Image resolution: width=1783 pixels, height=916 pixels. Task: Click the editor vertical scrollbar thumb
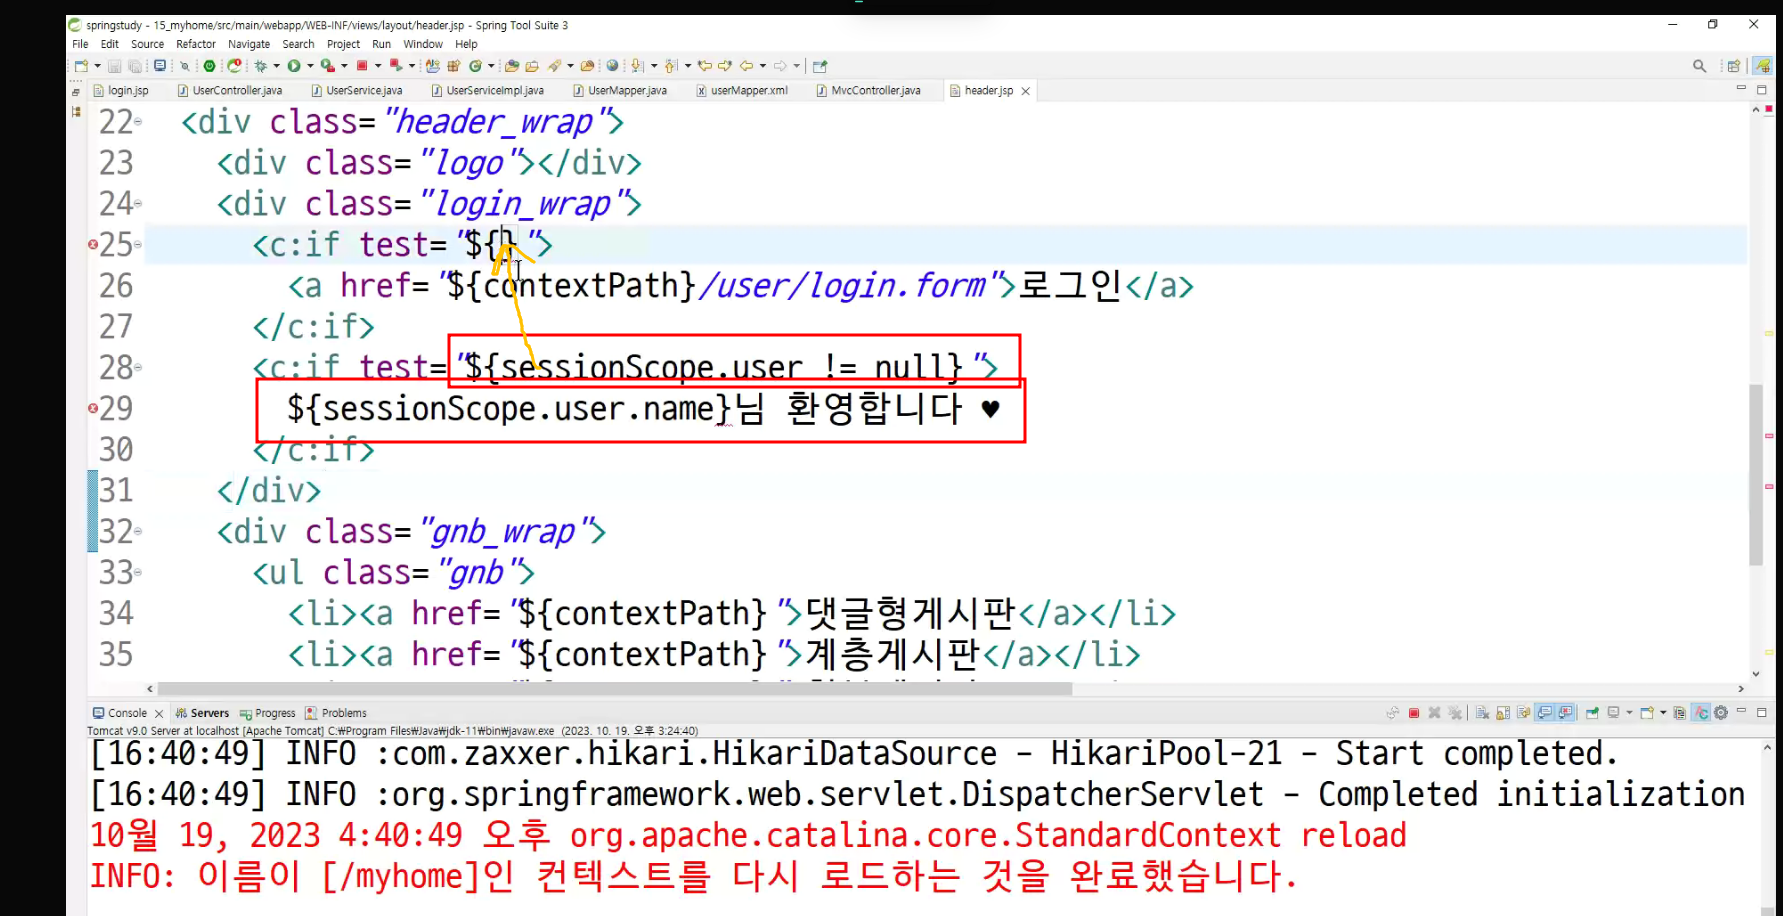[x=1756, y=475]
